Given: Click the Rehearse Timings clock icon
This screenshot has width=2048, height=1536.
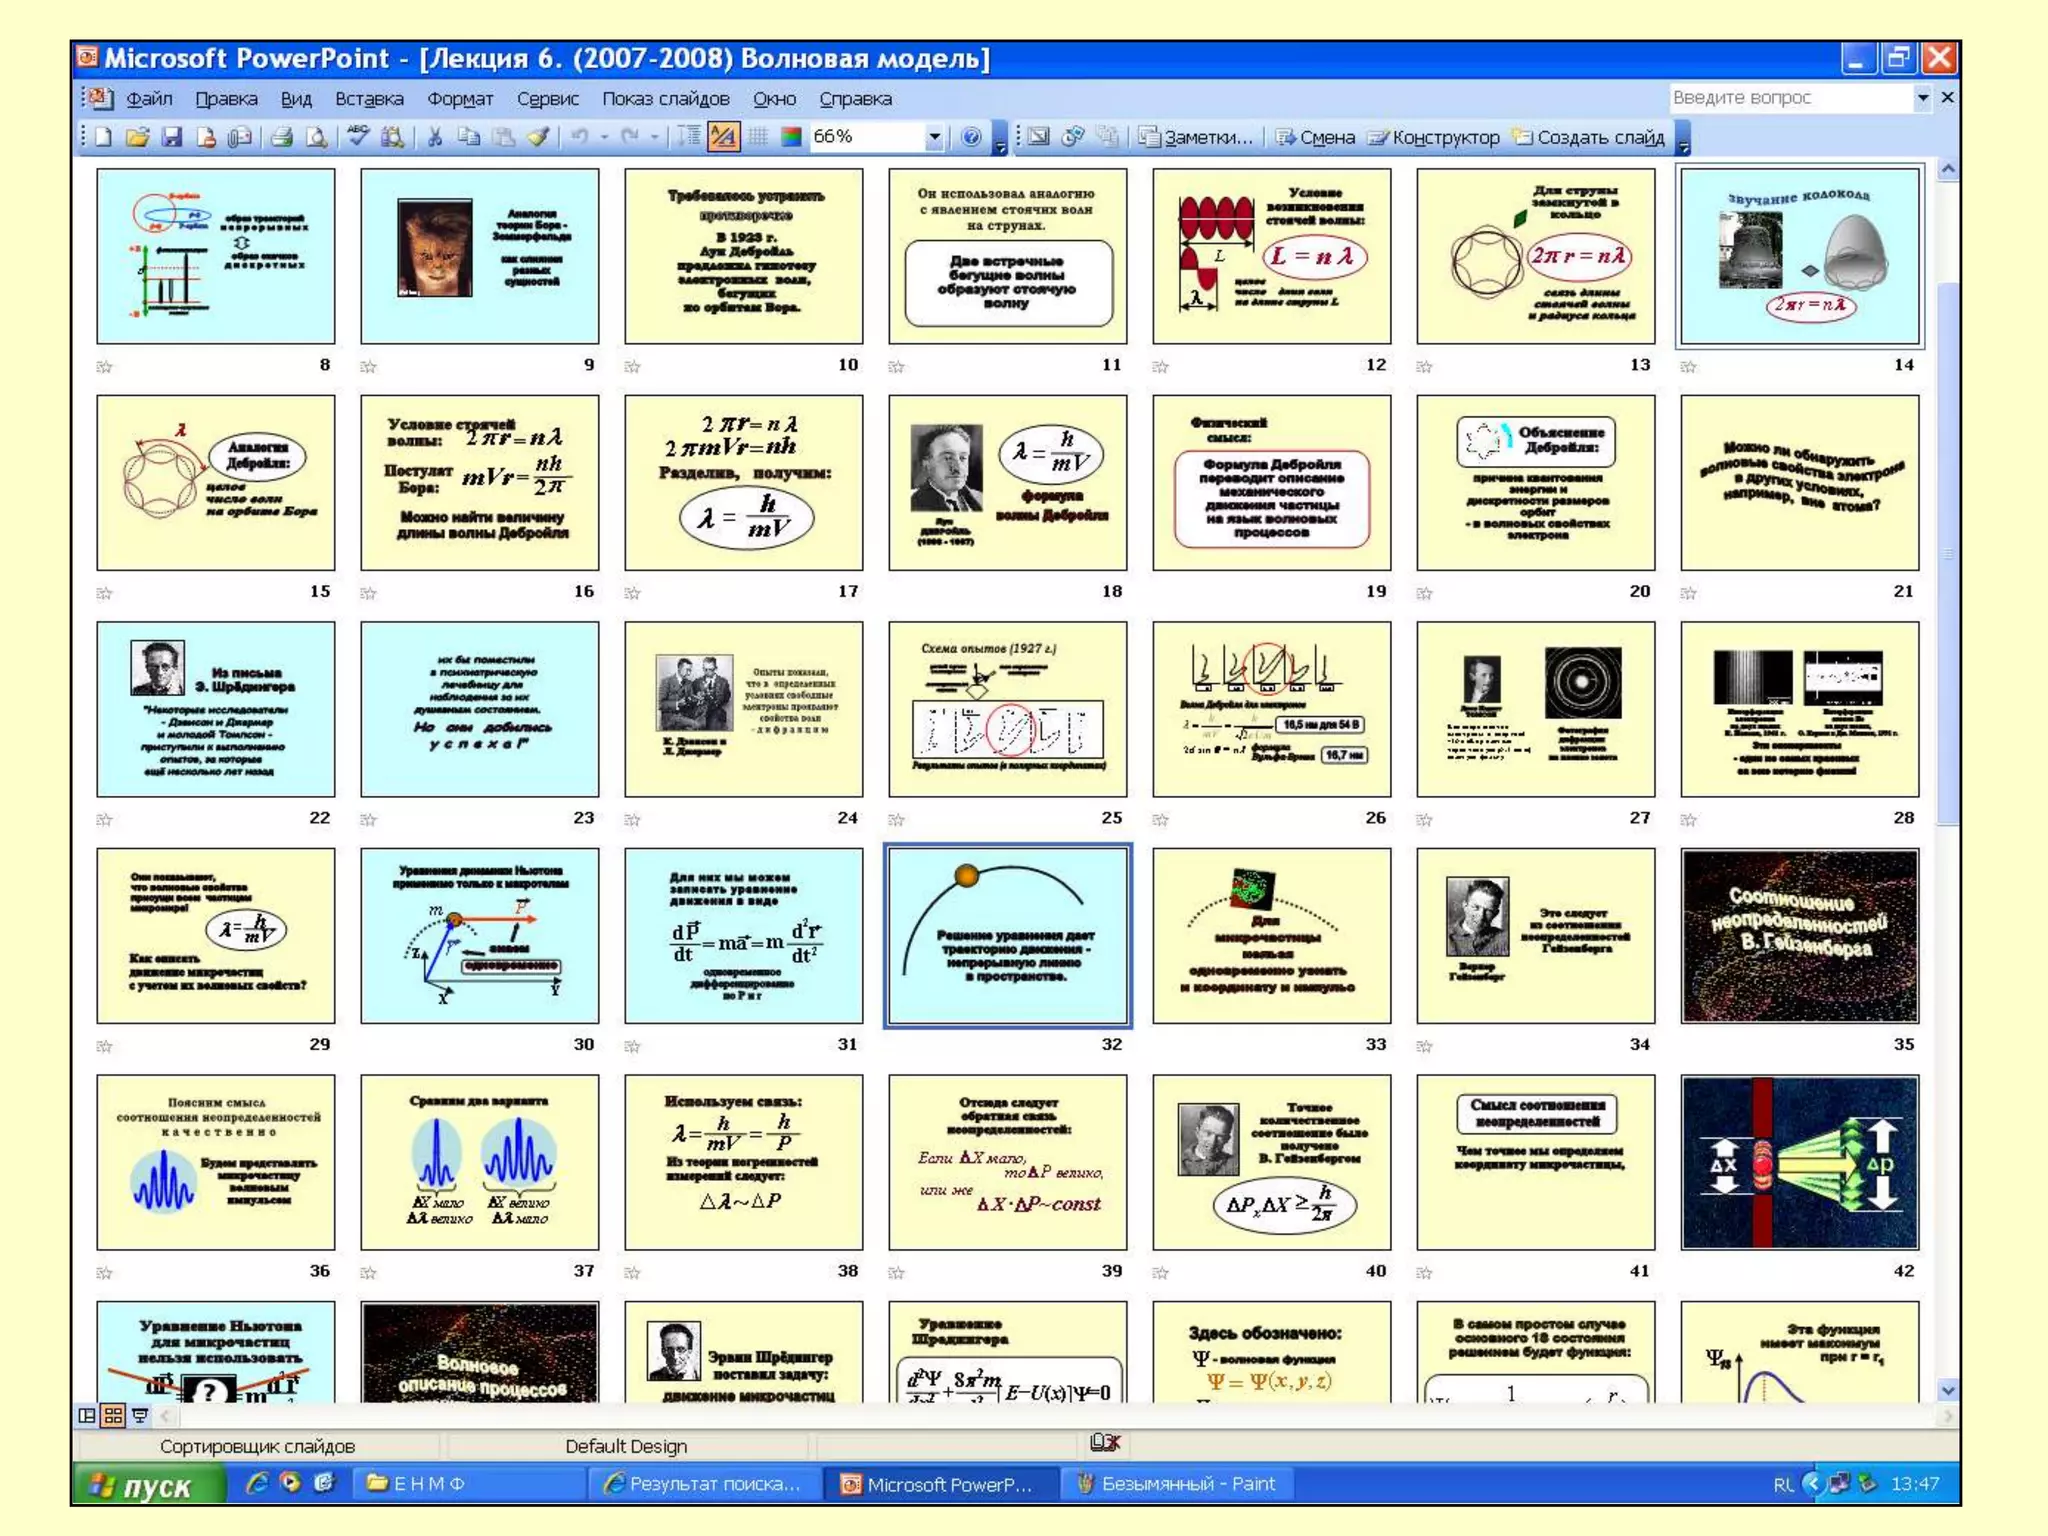Looking at the screenshot, I should pyautogui.click(x=1073, y=137).
